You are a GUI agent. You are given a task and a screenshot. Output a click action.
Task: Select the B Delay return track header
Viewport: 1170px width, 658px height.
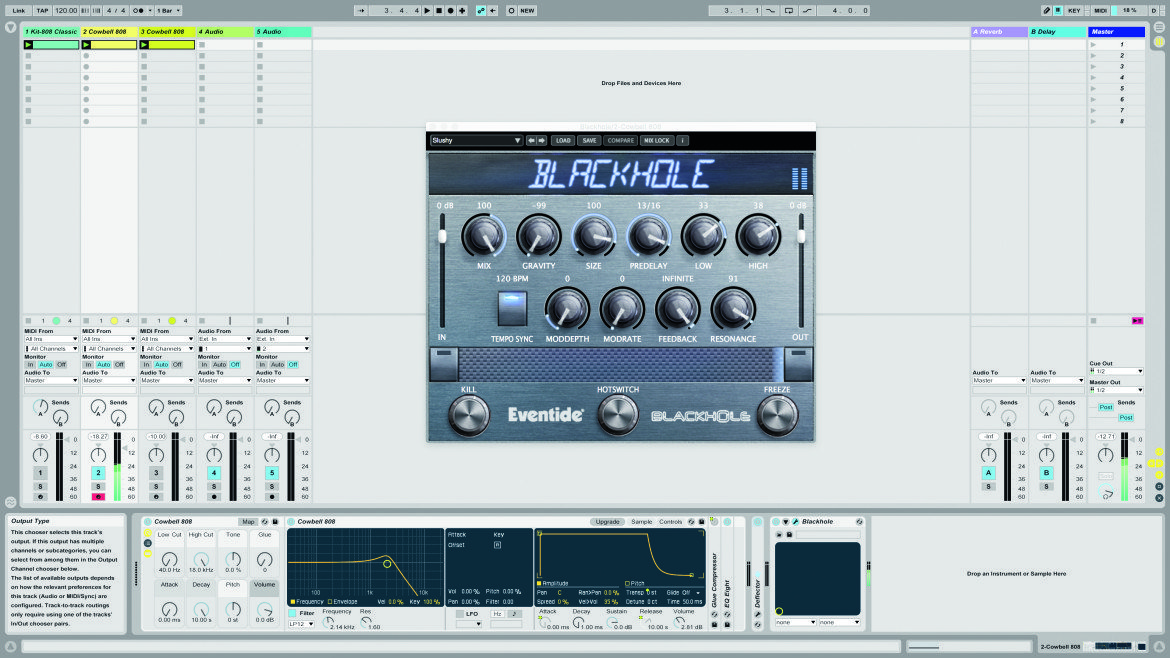tap(1057, 32)
